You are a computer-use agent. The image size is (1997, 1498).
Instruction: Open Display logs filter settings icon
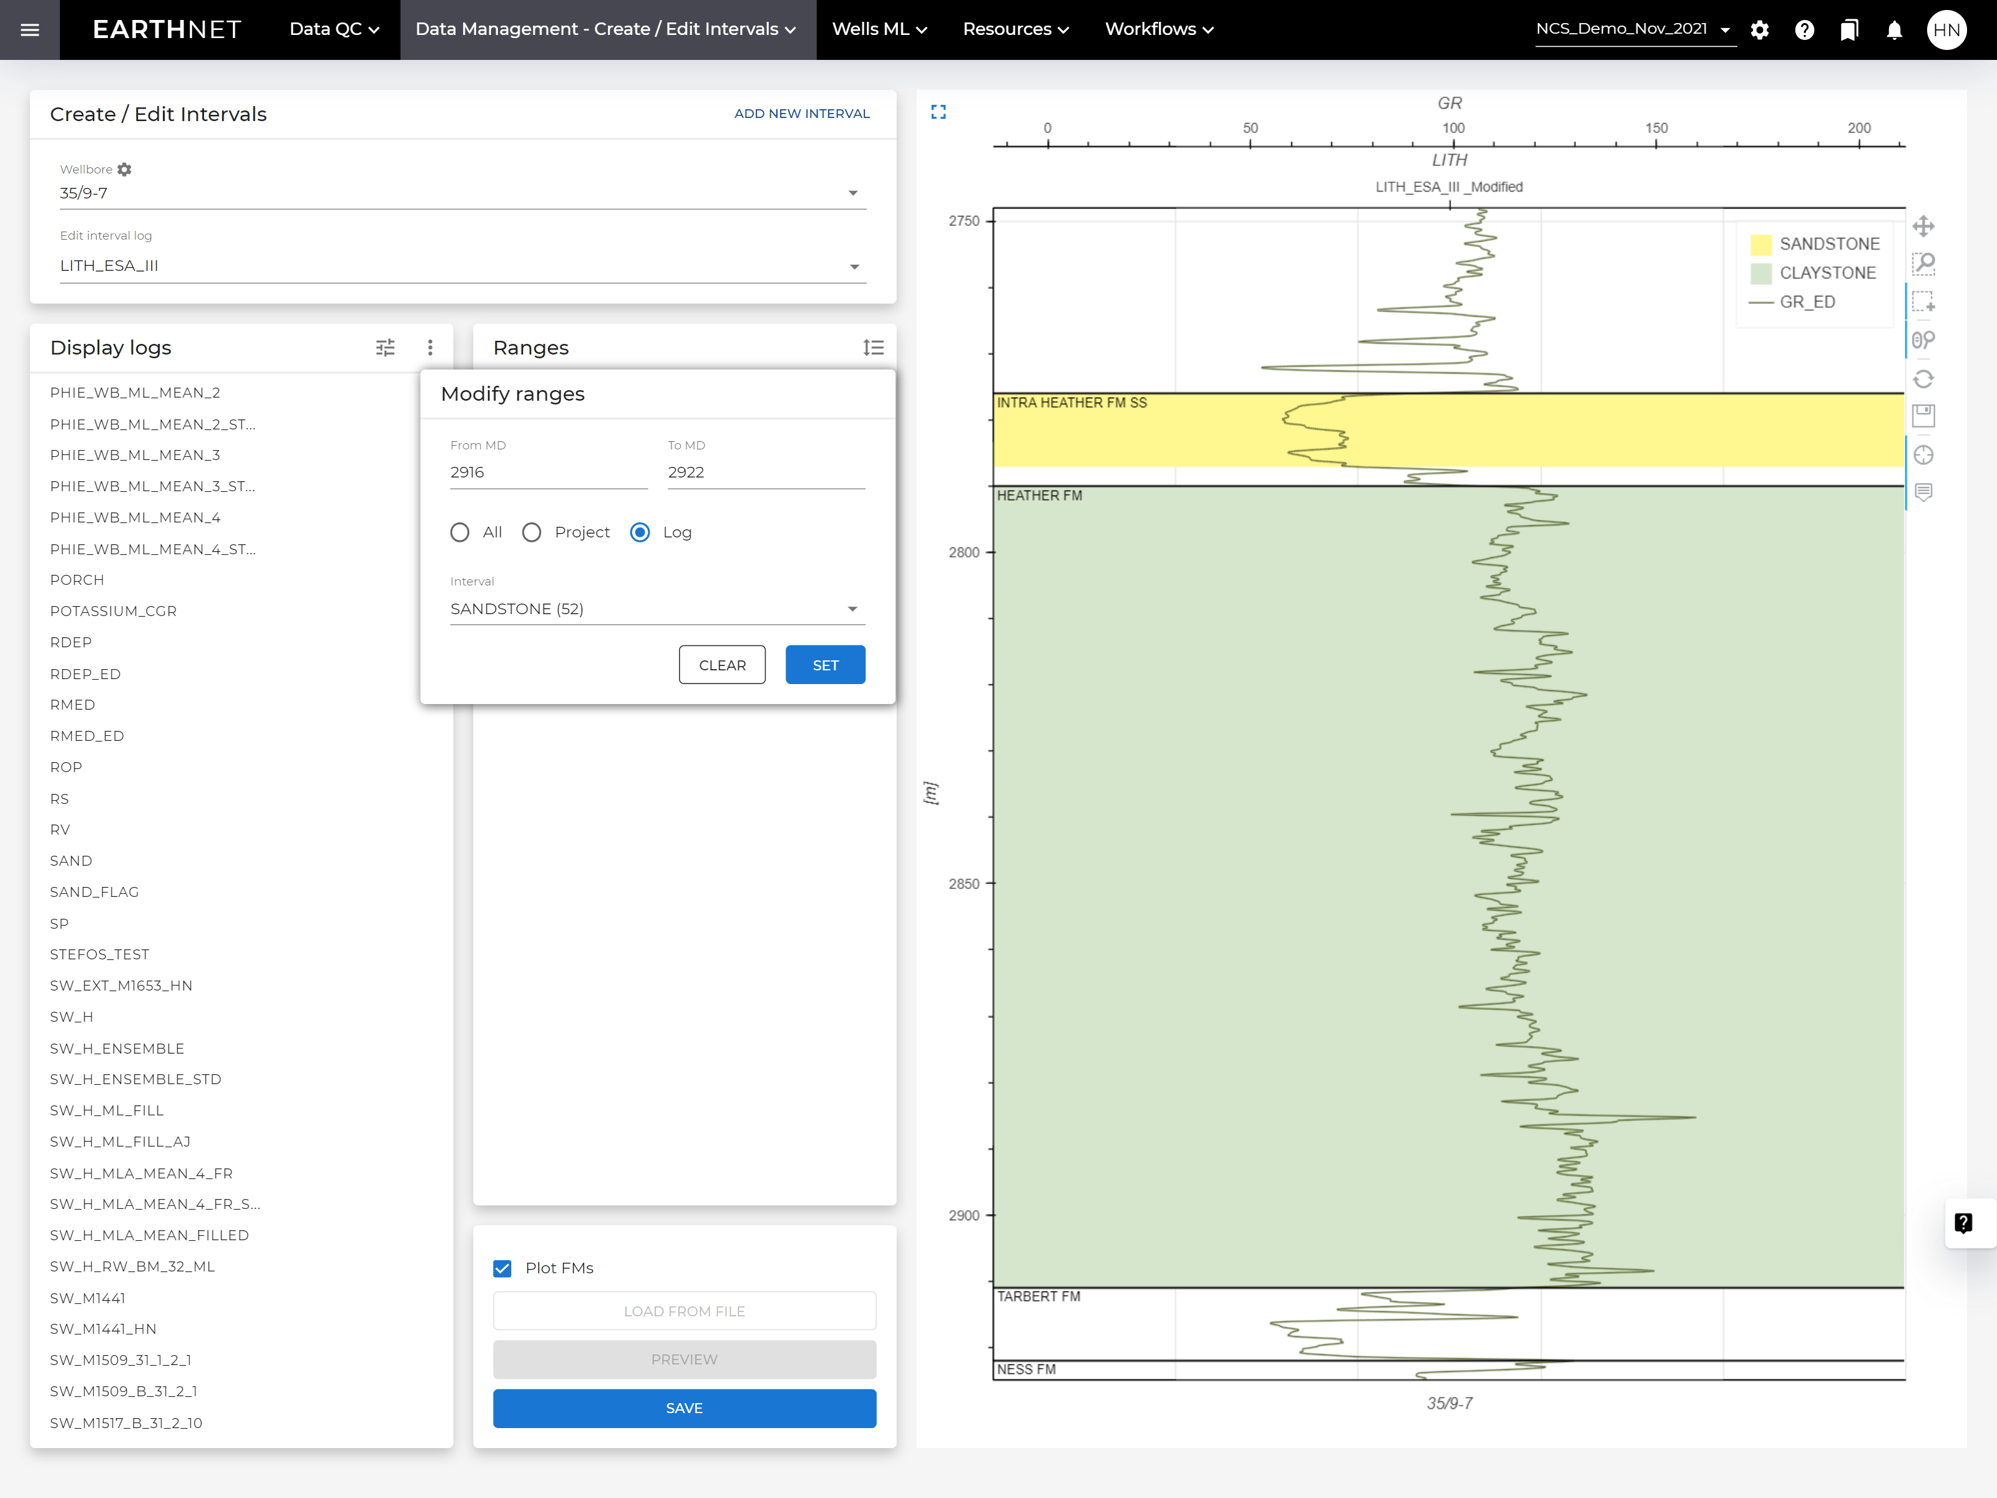tap(385, 348)
